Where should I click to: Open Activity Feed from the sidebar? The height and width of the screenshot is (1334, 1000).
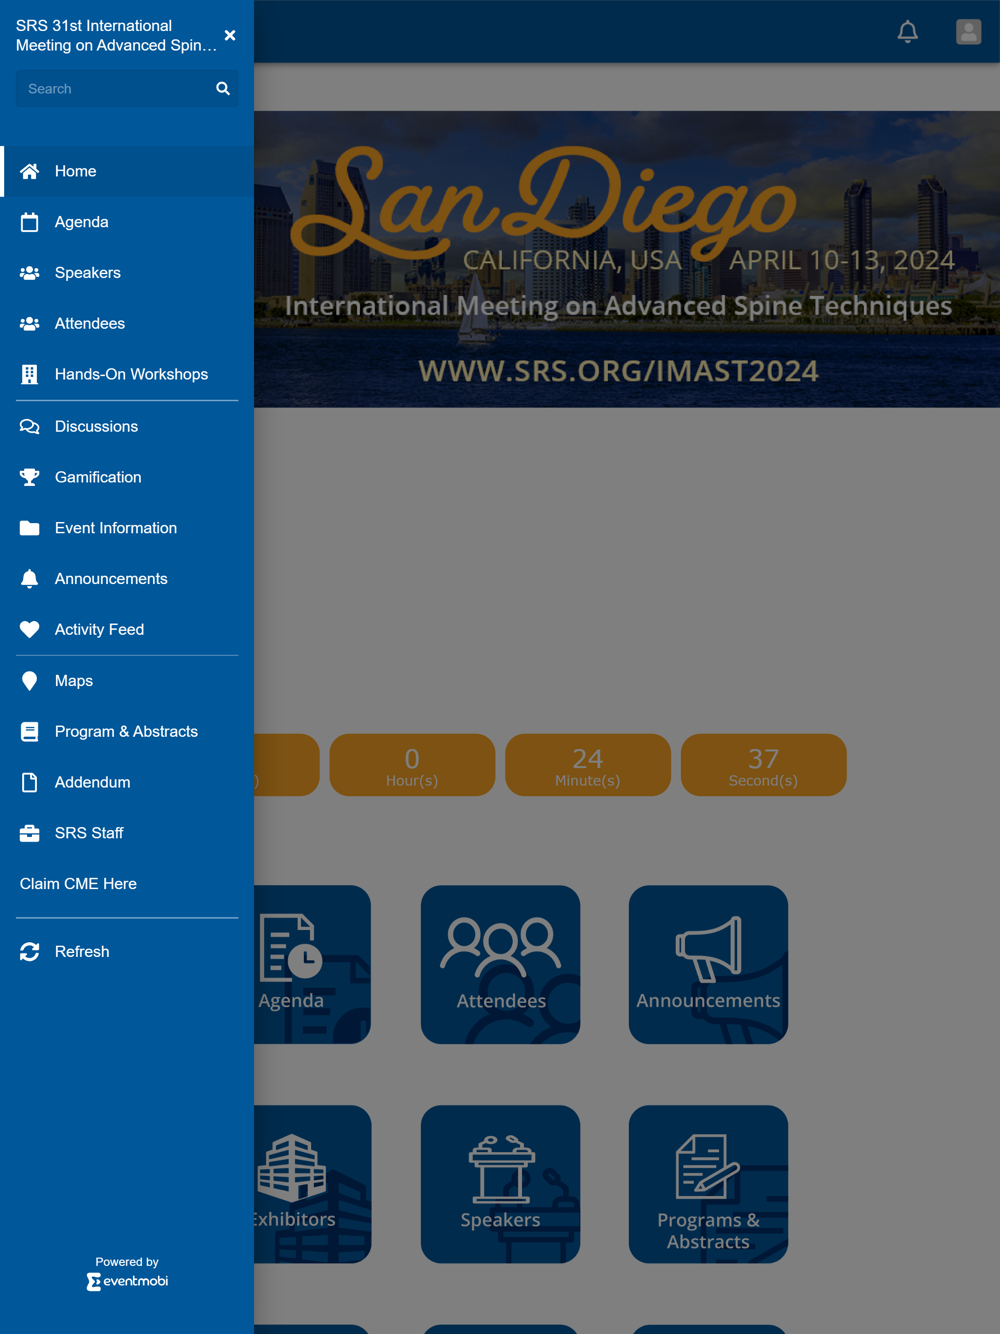(x=127, y=630)
